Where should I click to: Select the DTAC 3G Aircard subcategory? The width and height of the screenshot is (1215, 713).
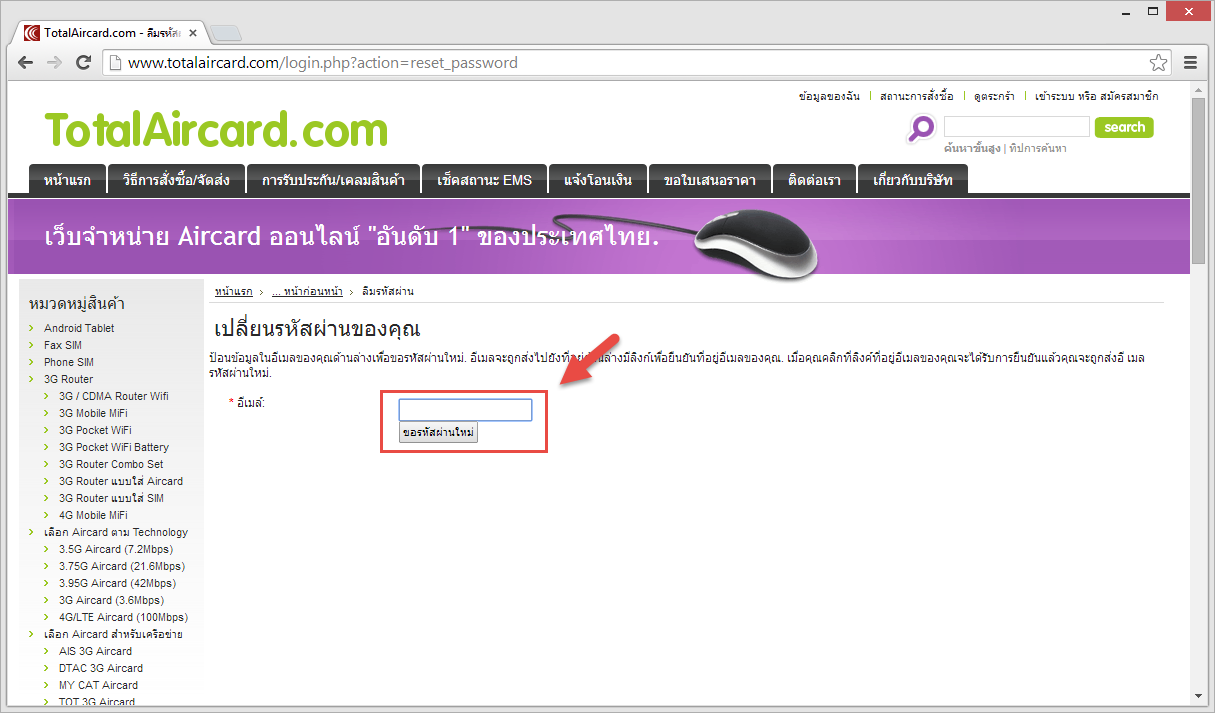point(101,668)
